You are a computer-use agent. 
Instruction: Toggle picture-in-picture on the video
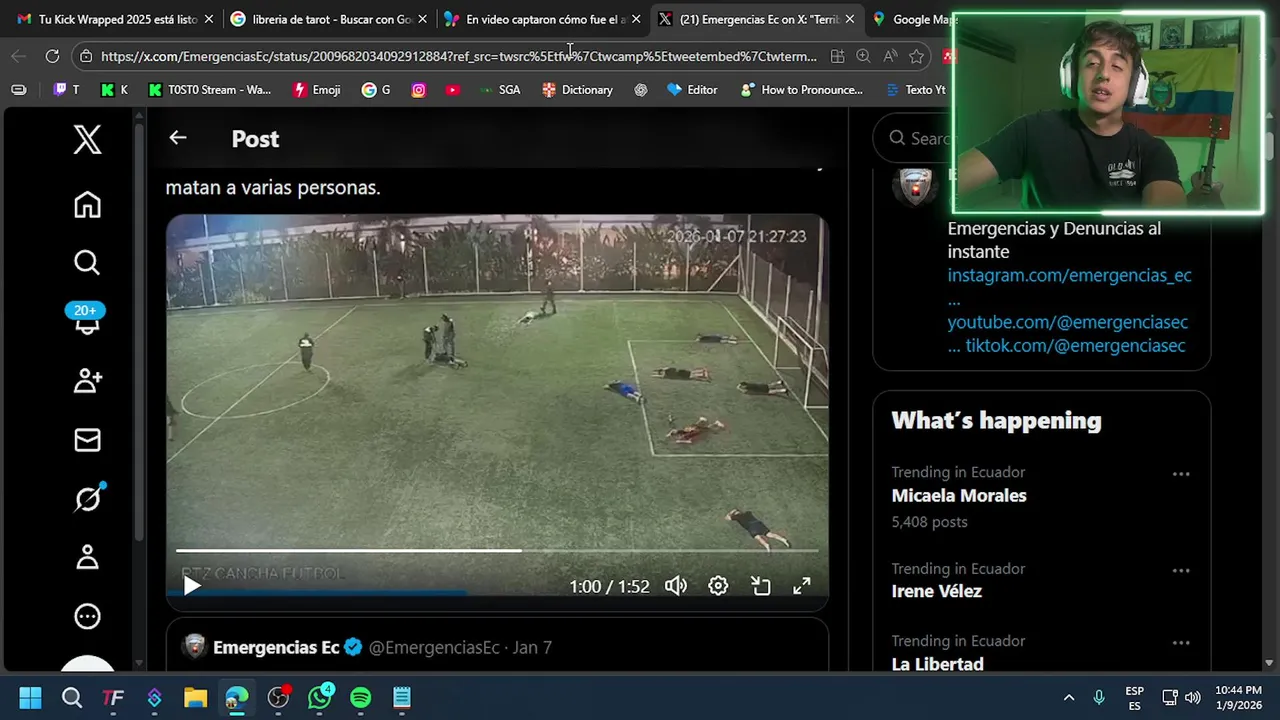pyautogui.click(x=761, y=586)
